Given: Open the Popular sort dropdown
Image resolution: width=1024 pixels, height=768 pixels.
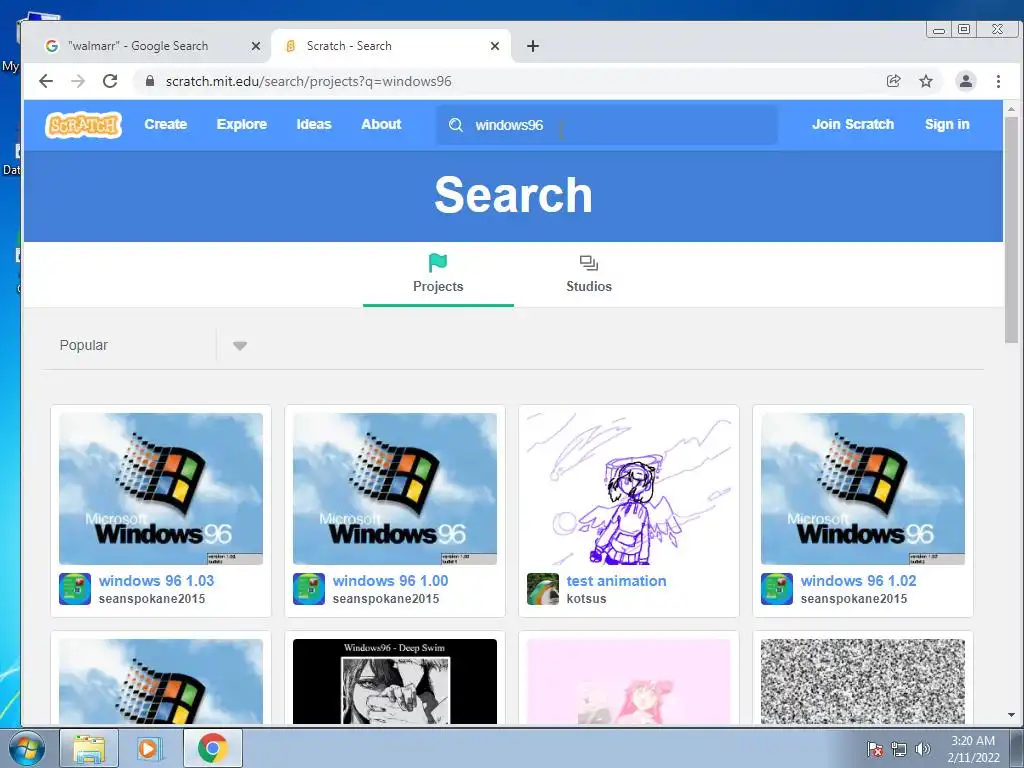Looking at the screenshot, I should pos(153,345).
